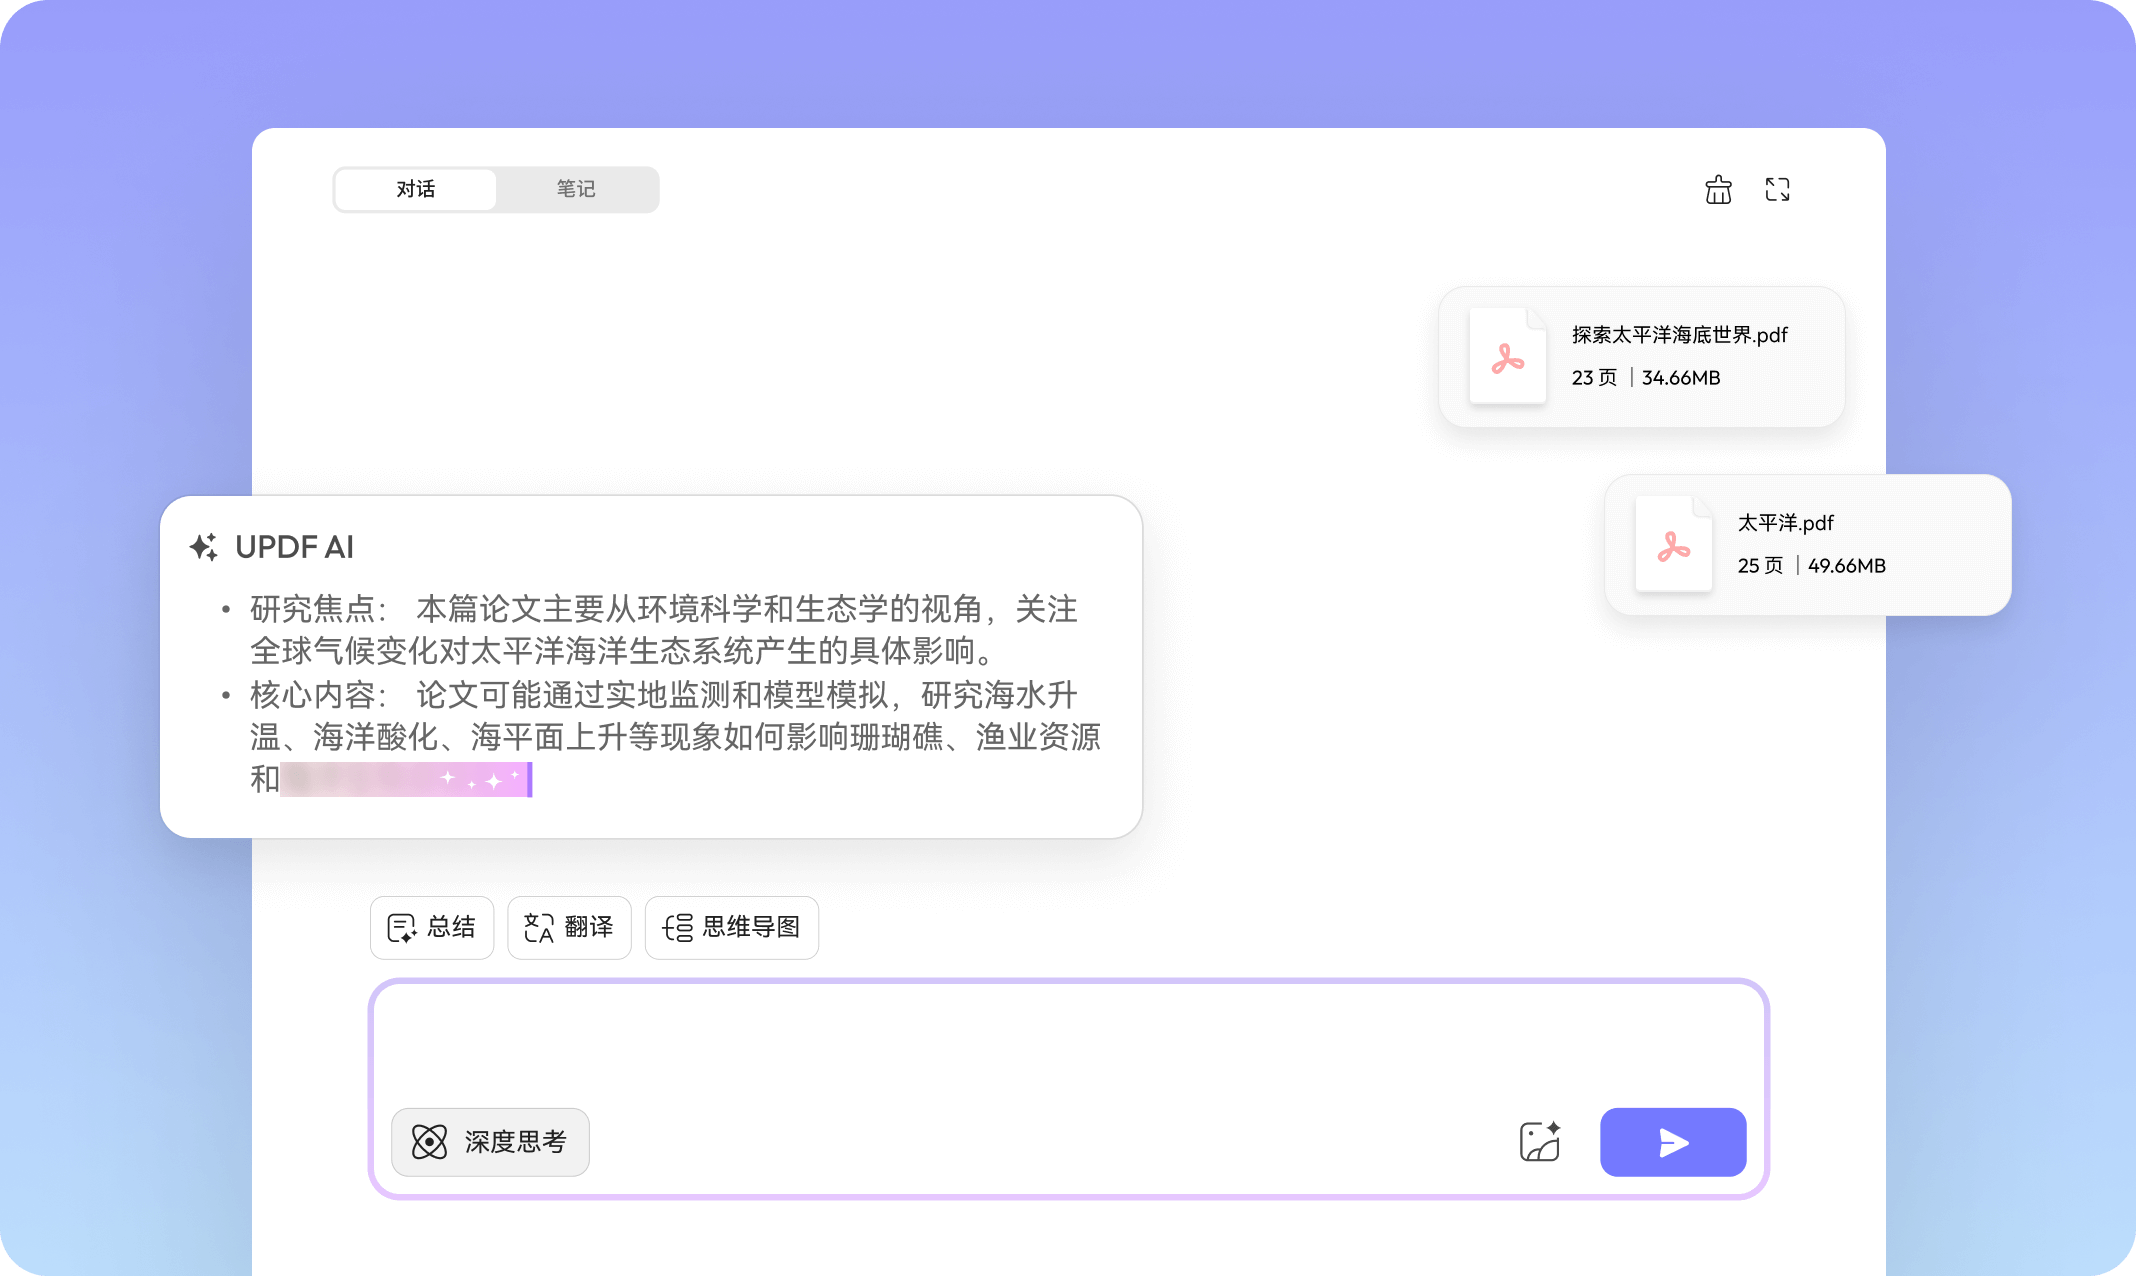
Task: Switch to the 对话 tab
Action: pos(416,189)
